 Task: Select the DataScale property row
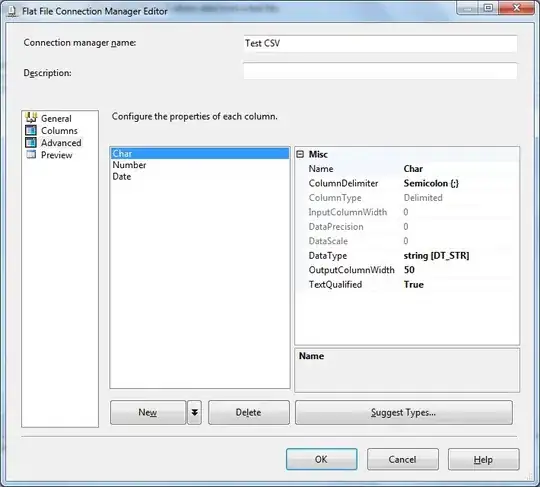pos(407,241)
